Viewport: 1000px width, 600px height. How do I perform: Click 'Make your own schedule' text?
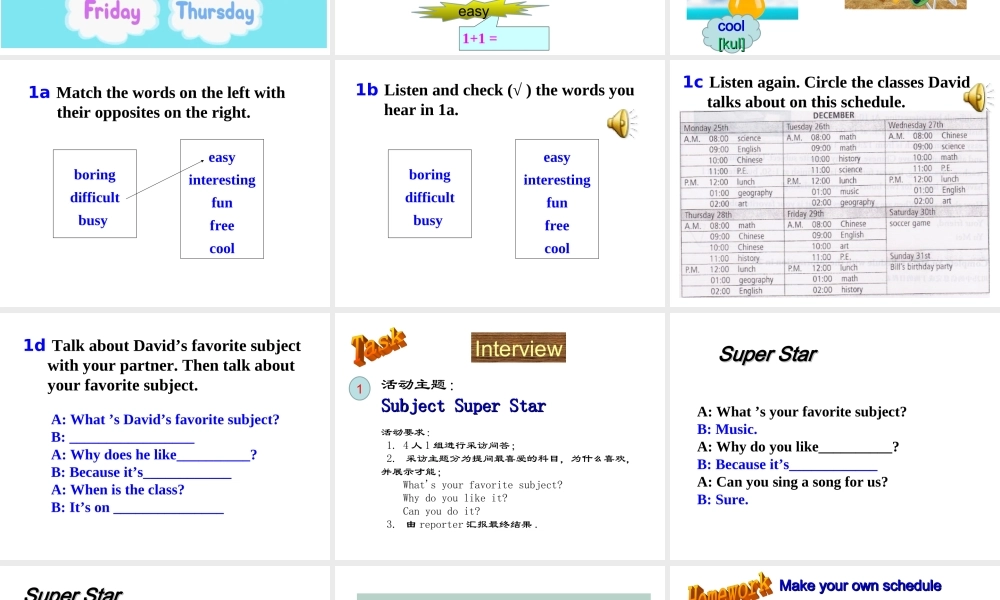(860, 585)
